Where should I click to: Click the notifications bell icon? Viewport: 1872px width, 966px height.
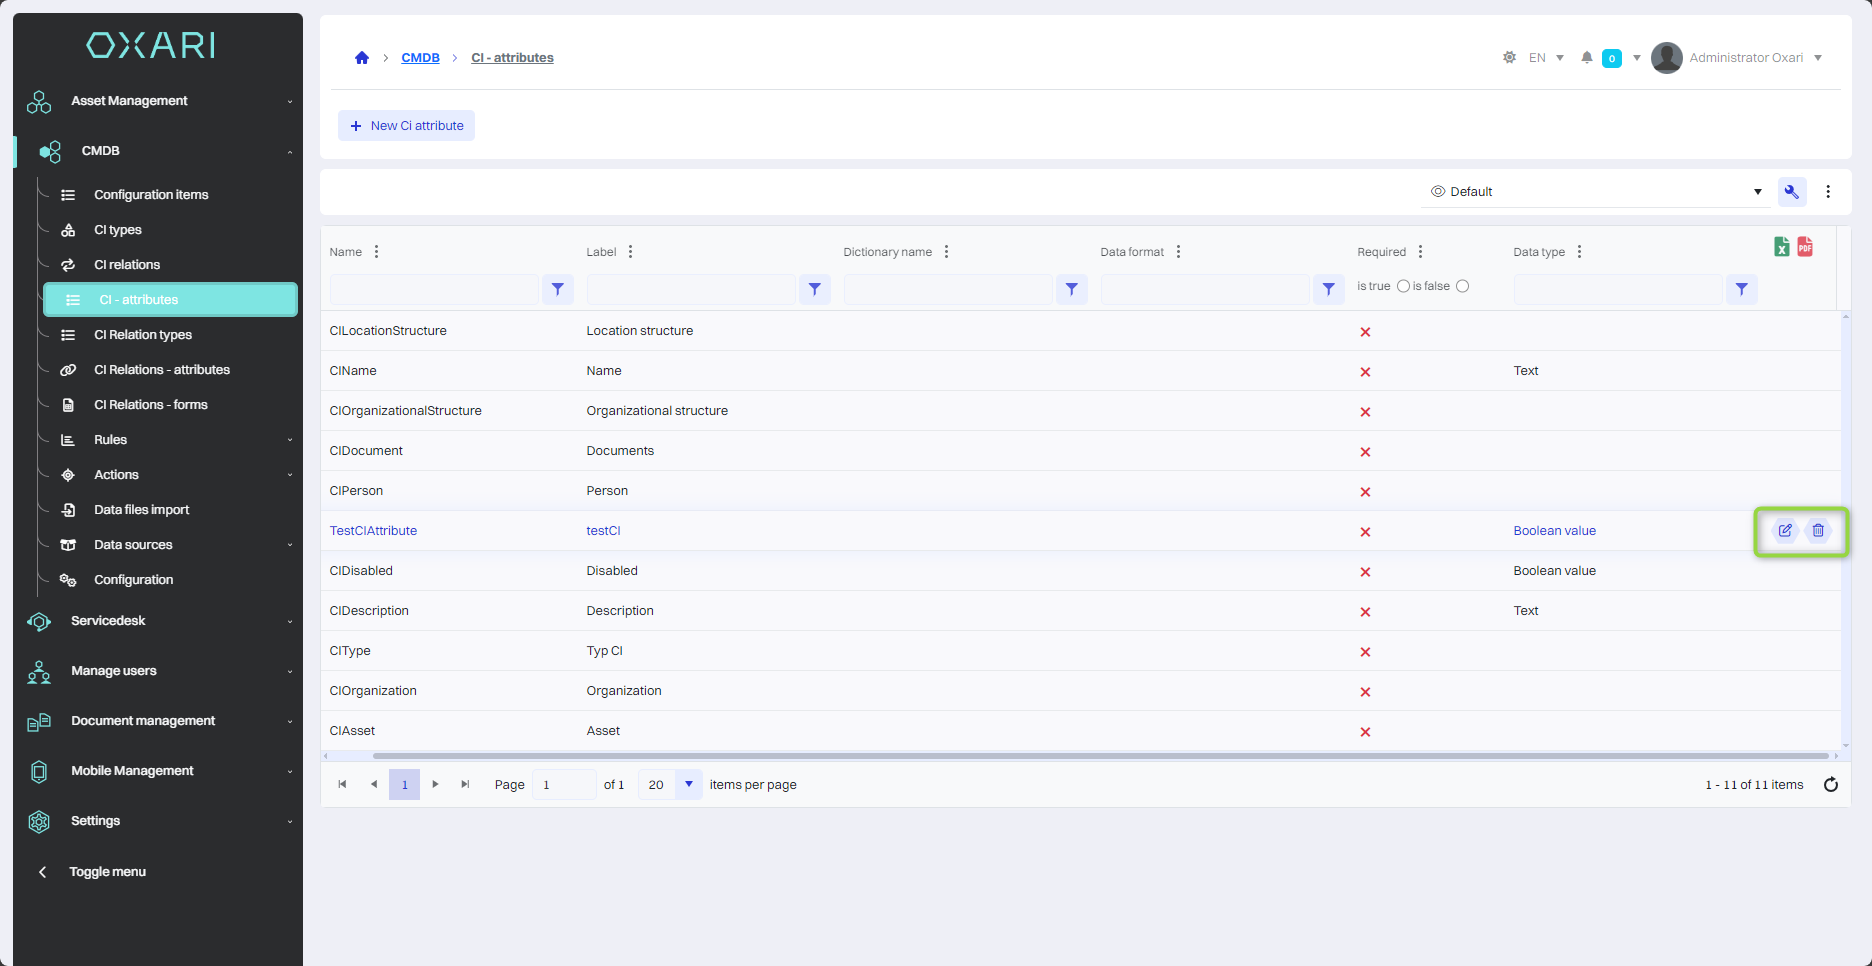(1586, 58)
